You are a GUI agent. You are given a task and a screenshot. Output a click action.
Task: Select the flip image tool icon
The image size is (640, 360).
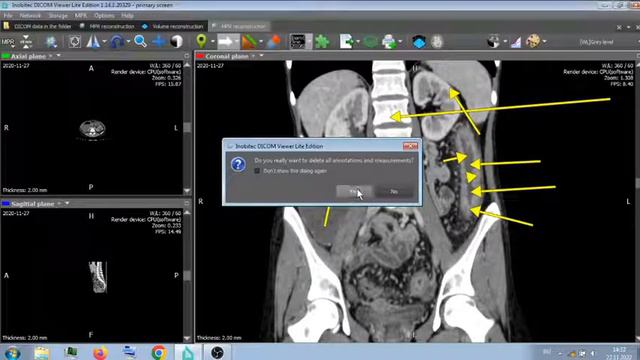(x=93, y=42)
